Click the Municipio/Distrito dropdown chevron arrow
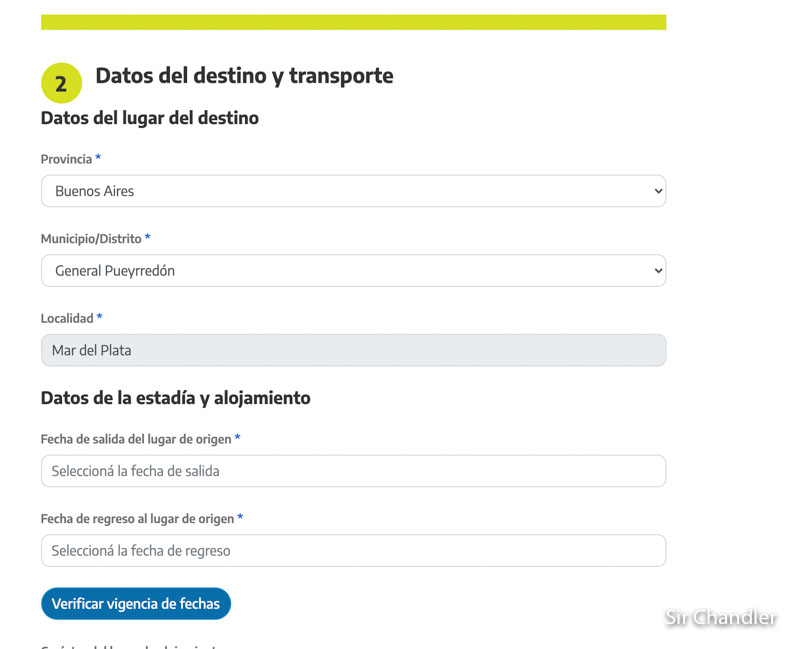The image size is (800, 649). 658,270
